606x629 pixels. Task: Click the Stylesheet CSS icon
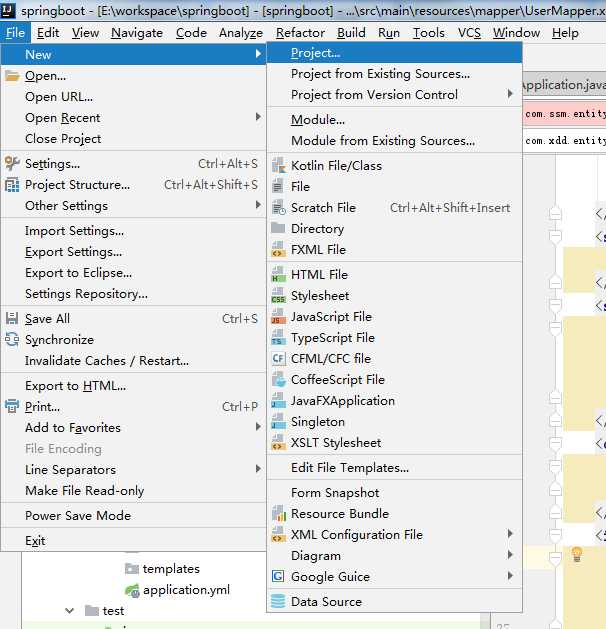coord(278,296)
